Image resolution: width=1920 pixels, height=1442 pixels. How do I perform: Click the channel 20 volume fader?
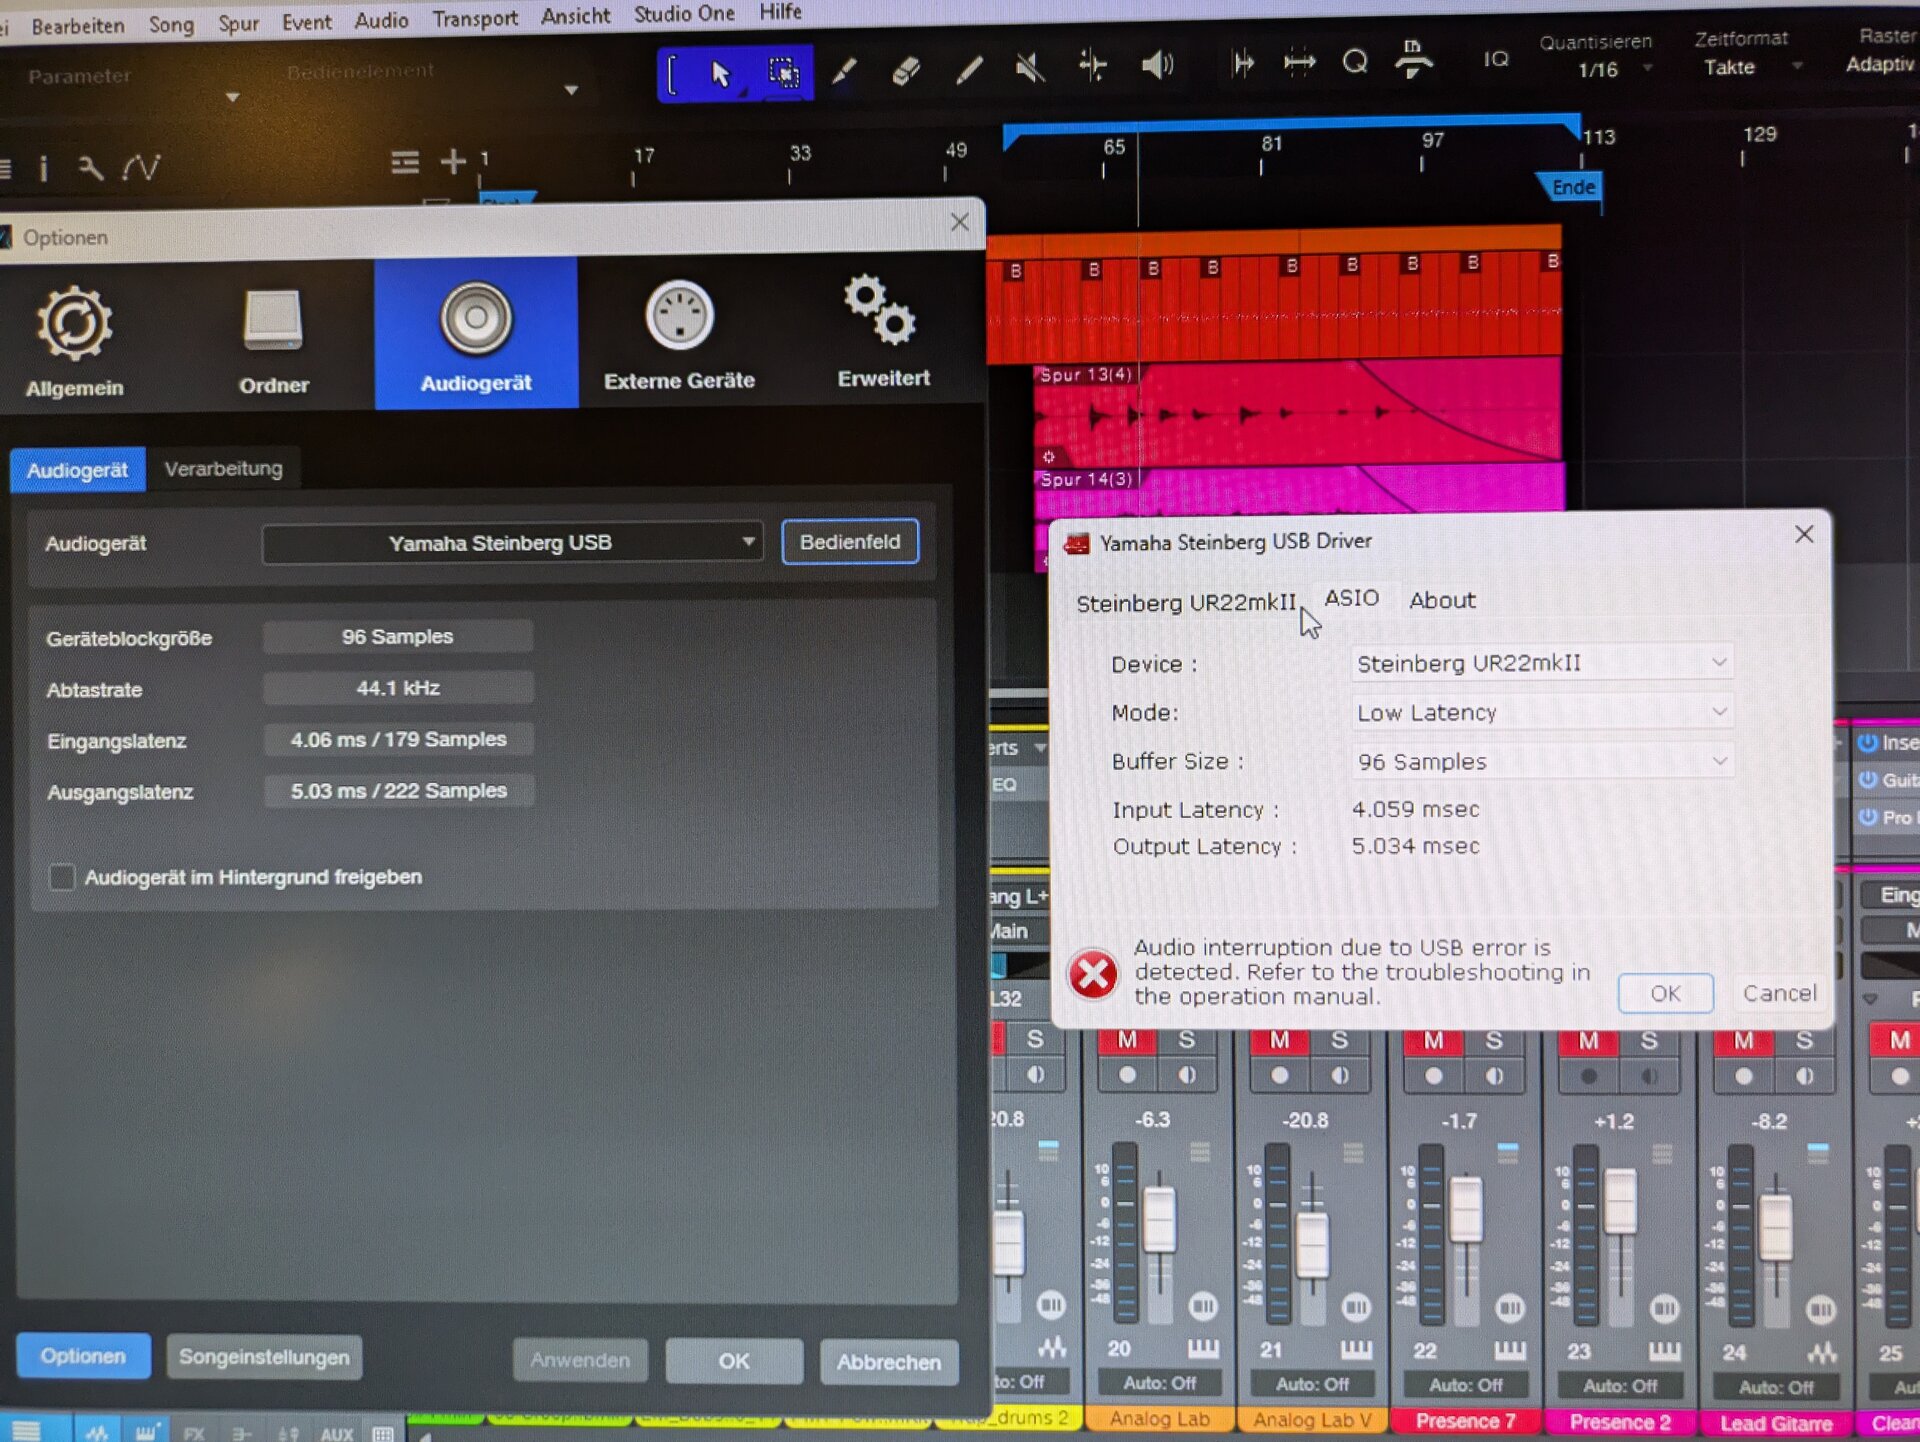point(1159,1220)
